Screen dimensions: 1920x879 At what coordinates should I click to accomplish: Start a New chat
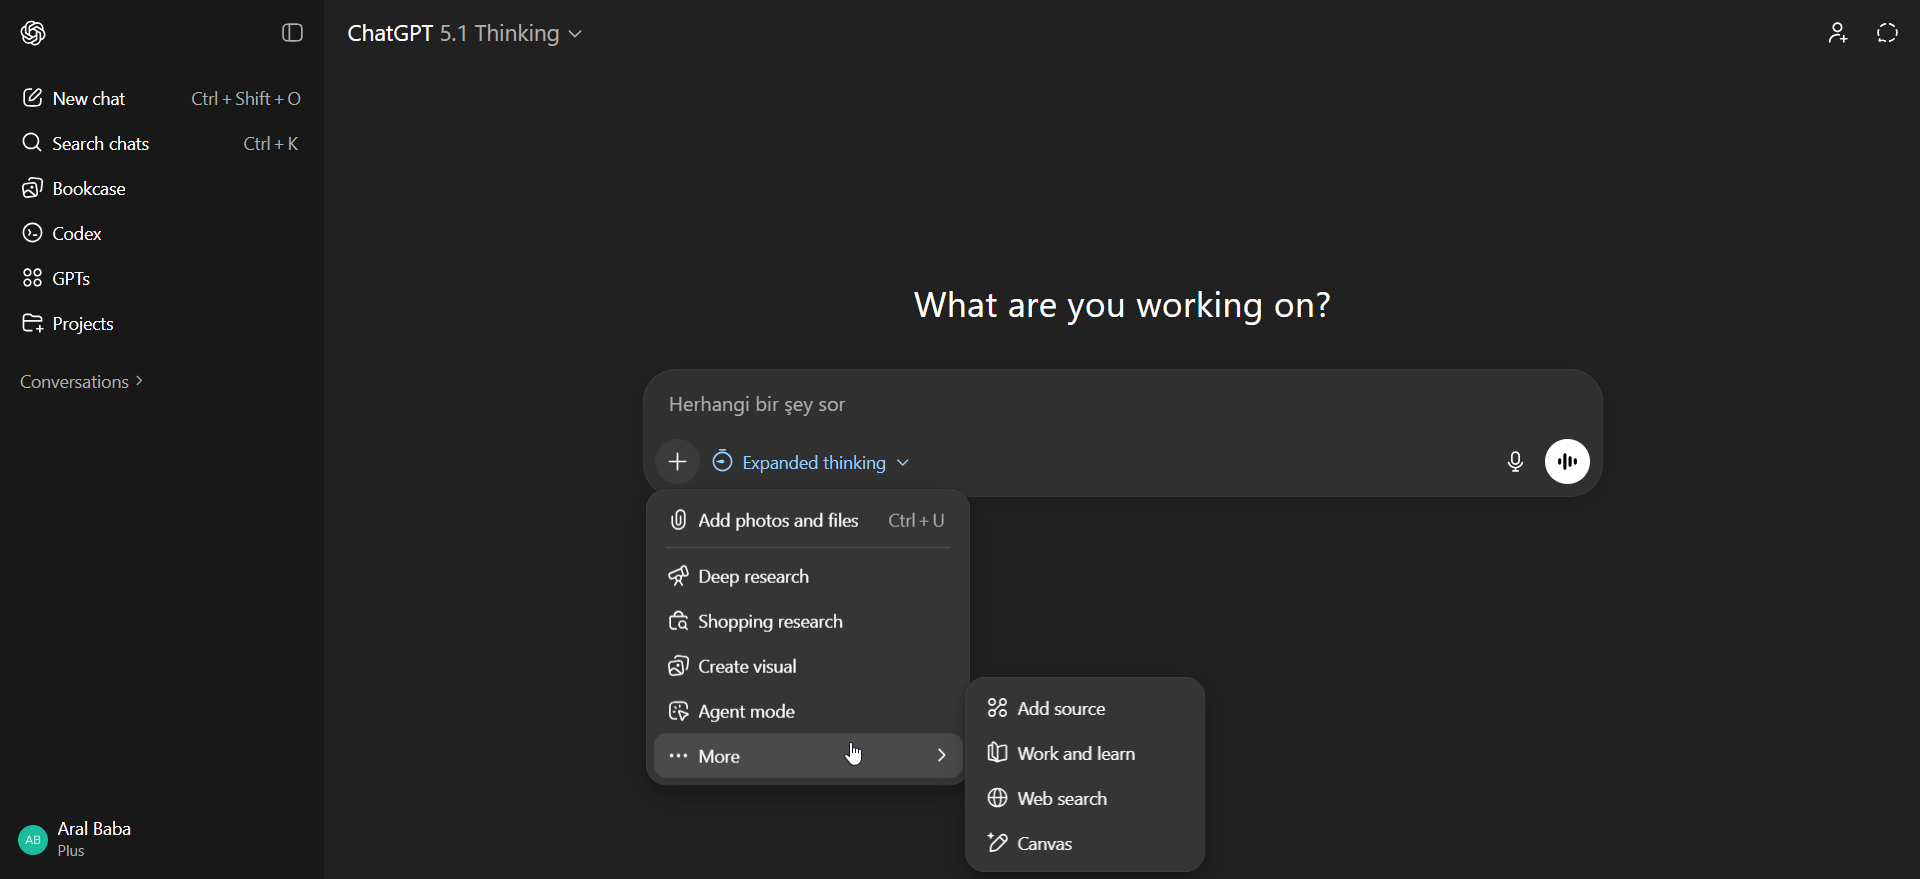pos(88,99)
